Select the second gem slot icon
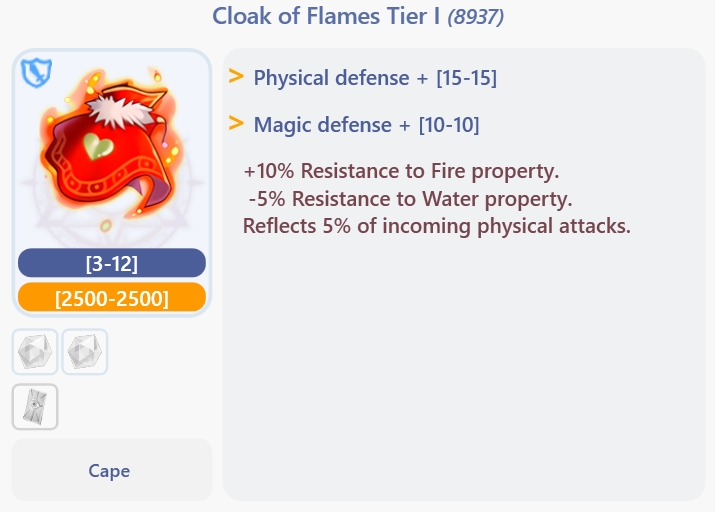715x512 pixels. [85, 352]
